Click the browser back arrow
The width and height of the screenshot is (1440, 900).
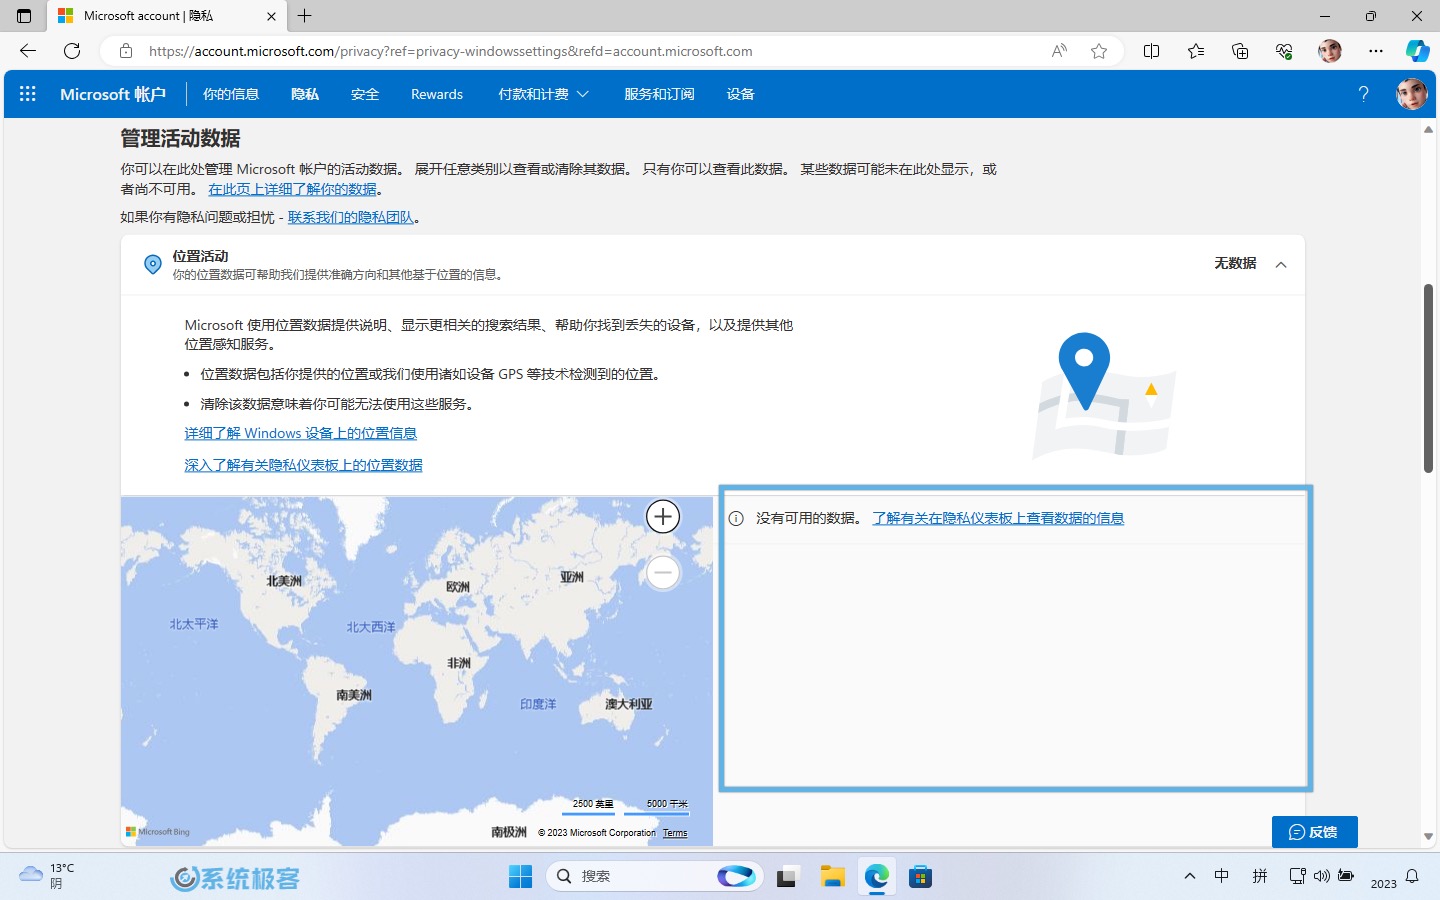[28, 51]
